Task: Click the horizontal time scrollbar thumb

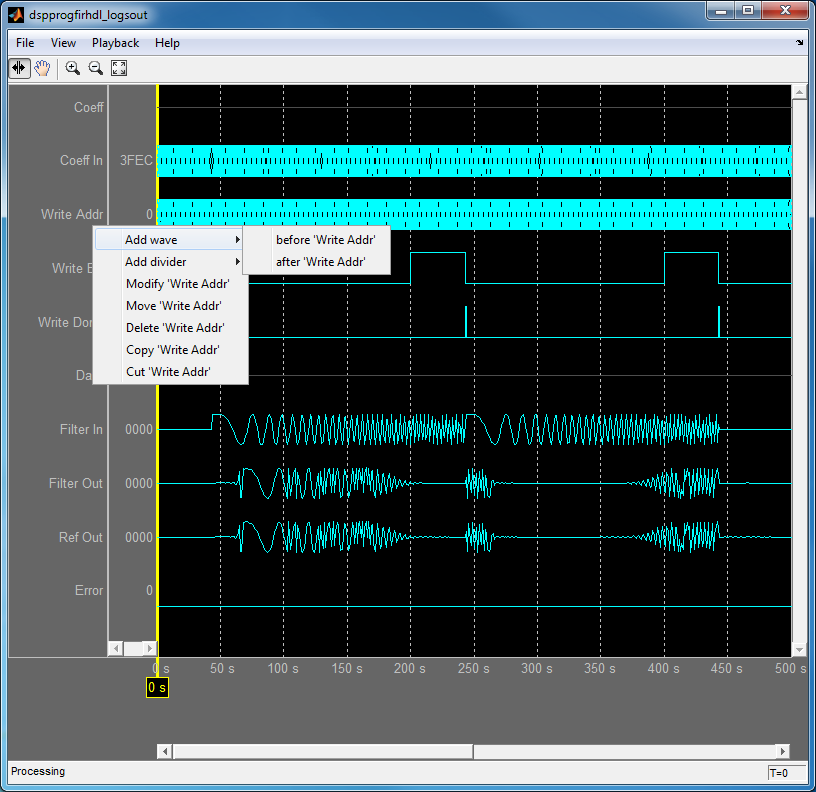Action: (x=323, y=751)
